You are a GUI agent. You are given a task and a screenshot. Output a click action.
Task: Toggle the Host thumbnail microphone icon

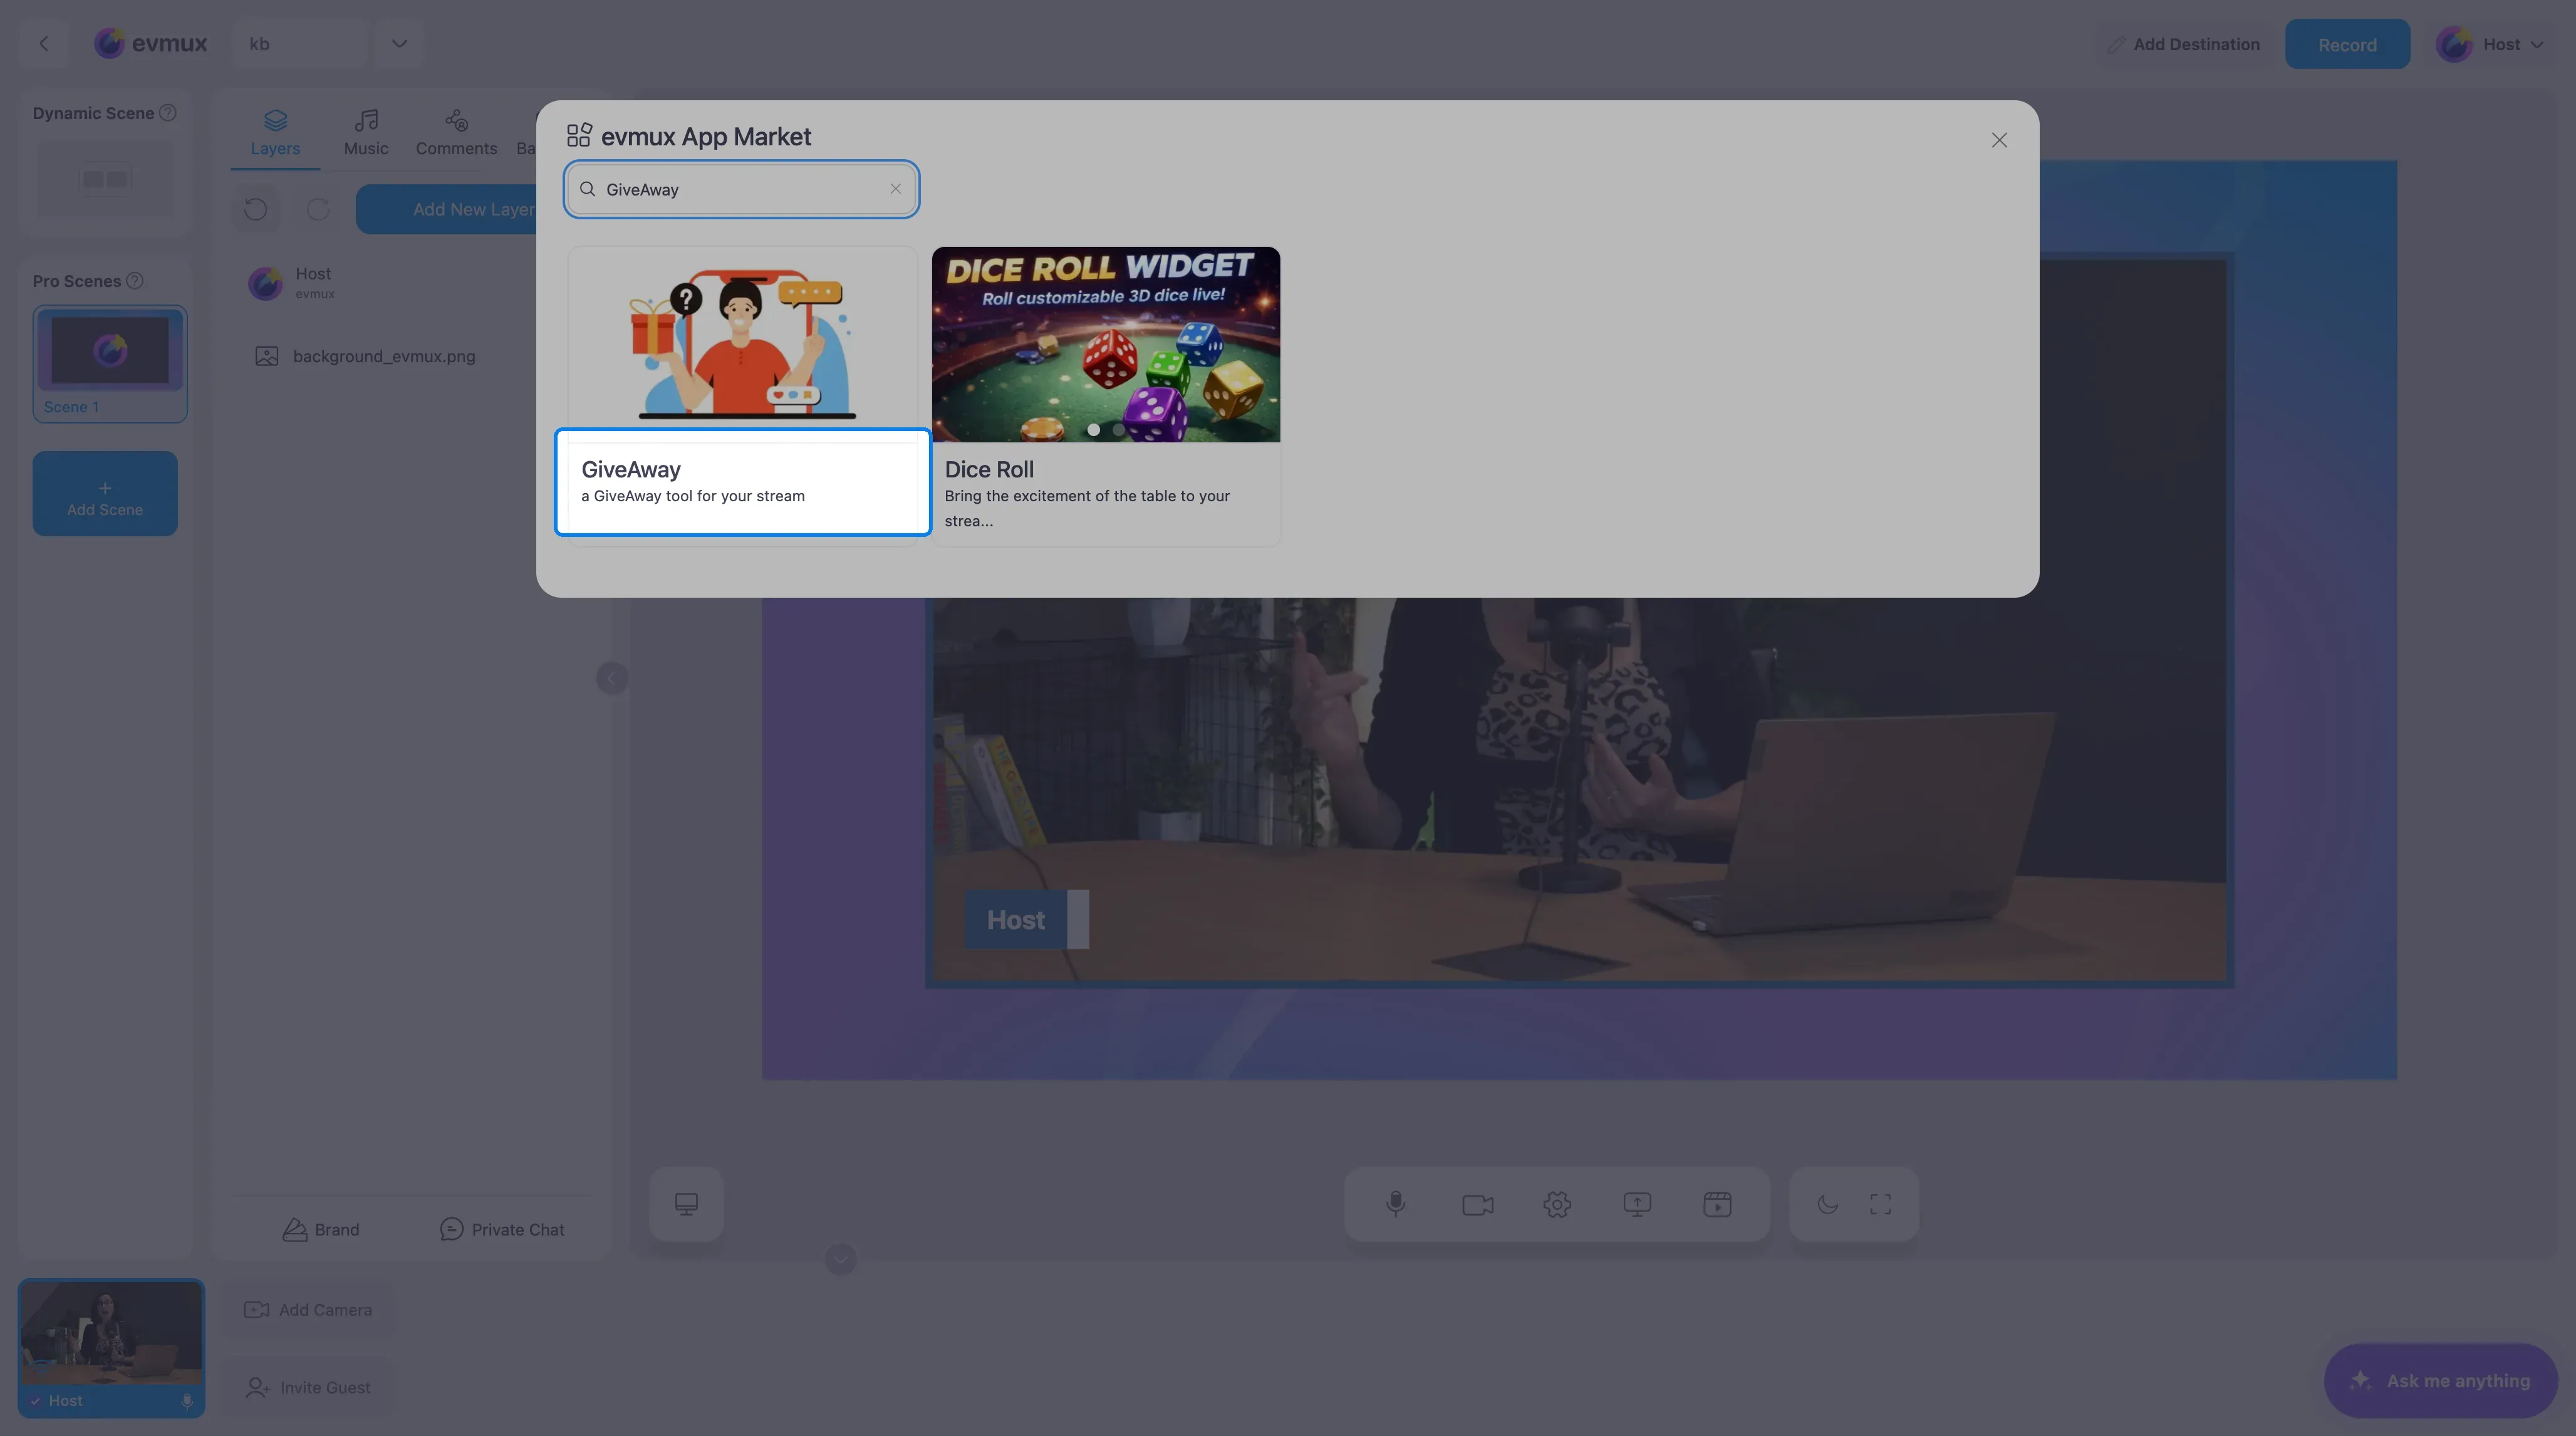(187, 1401)
